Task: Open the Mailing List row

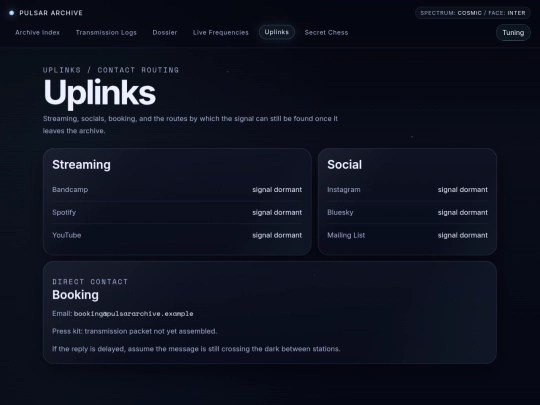Action: pos(407,235)
